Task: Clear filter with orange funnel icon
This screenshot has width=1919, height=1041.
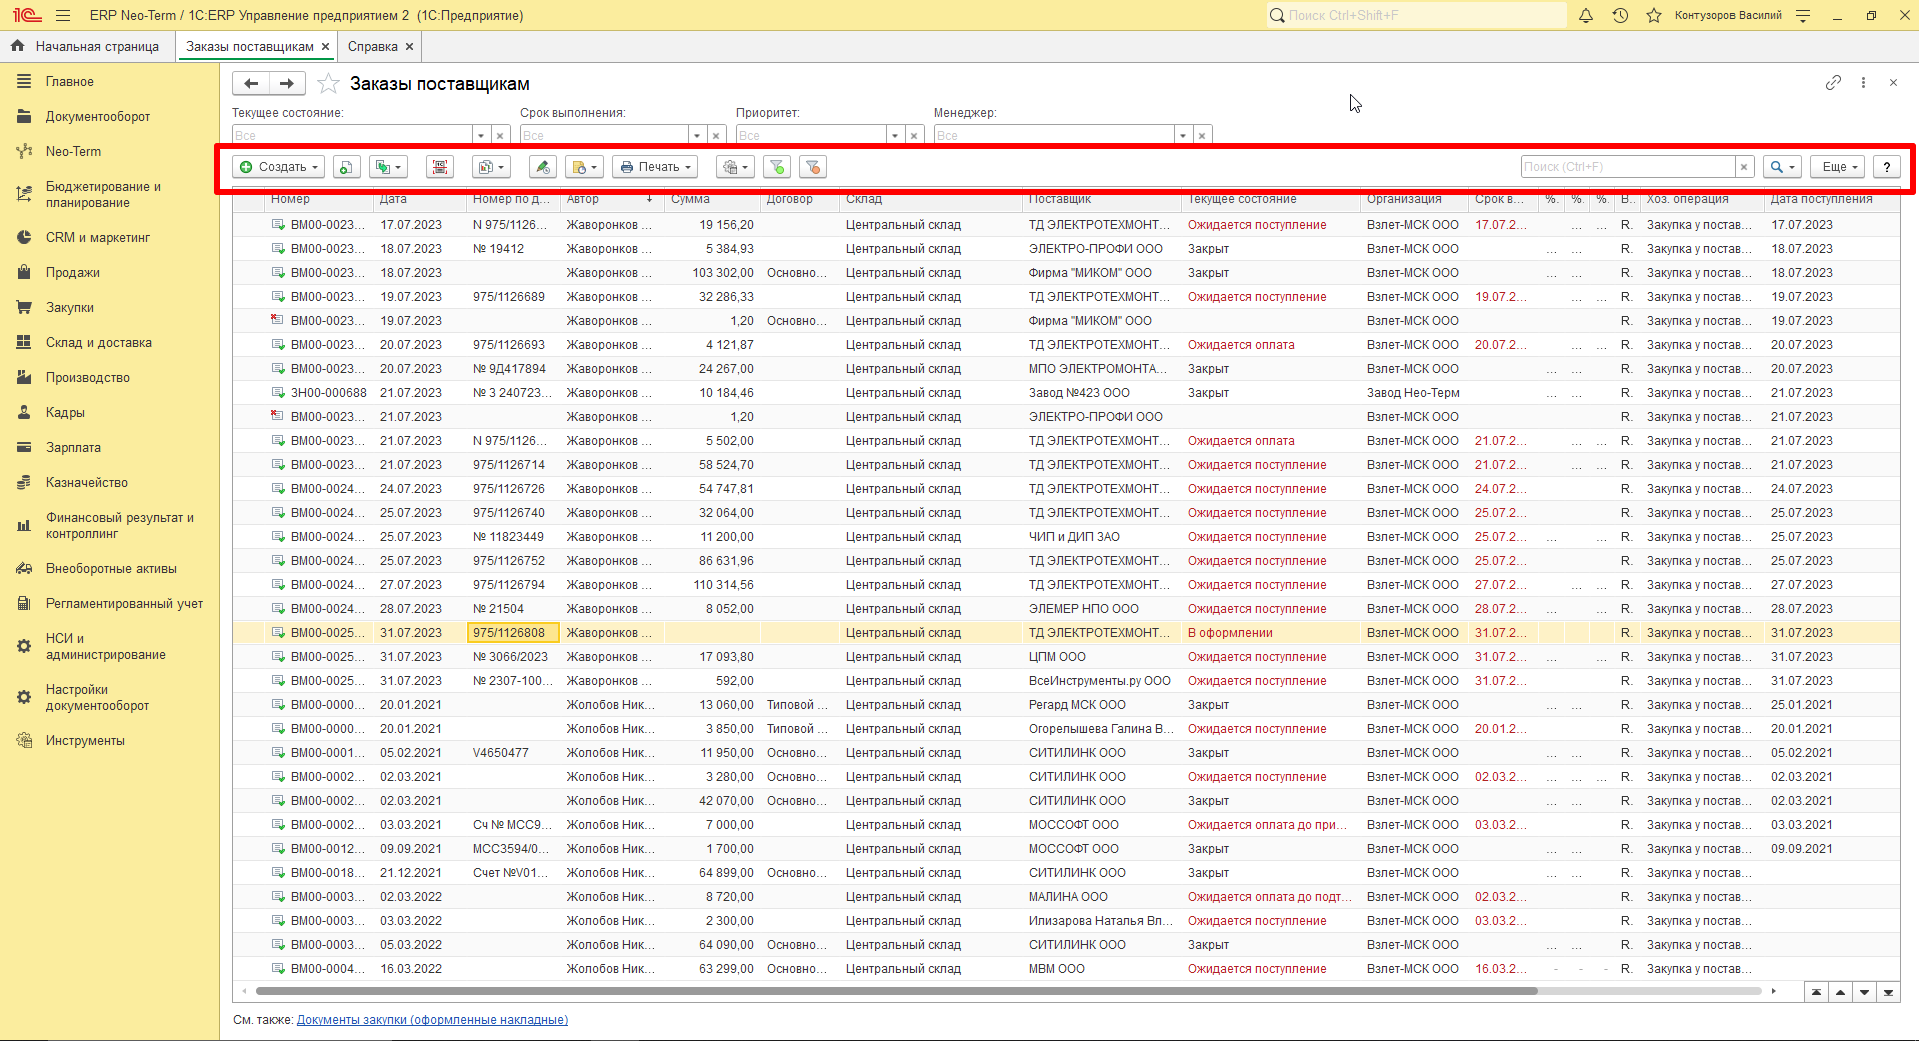Action: click(x=813, y=167)
